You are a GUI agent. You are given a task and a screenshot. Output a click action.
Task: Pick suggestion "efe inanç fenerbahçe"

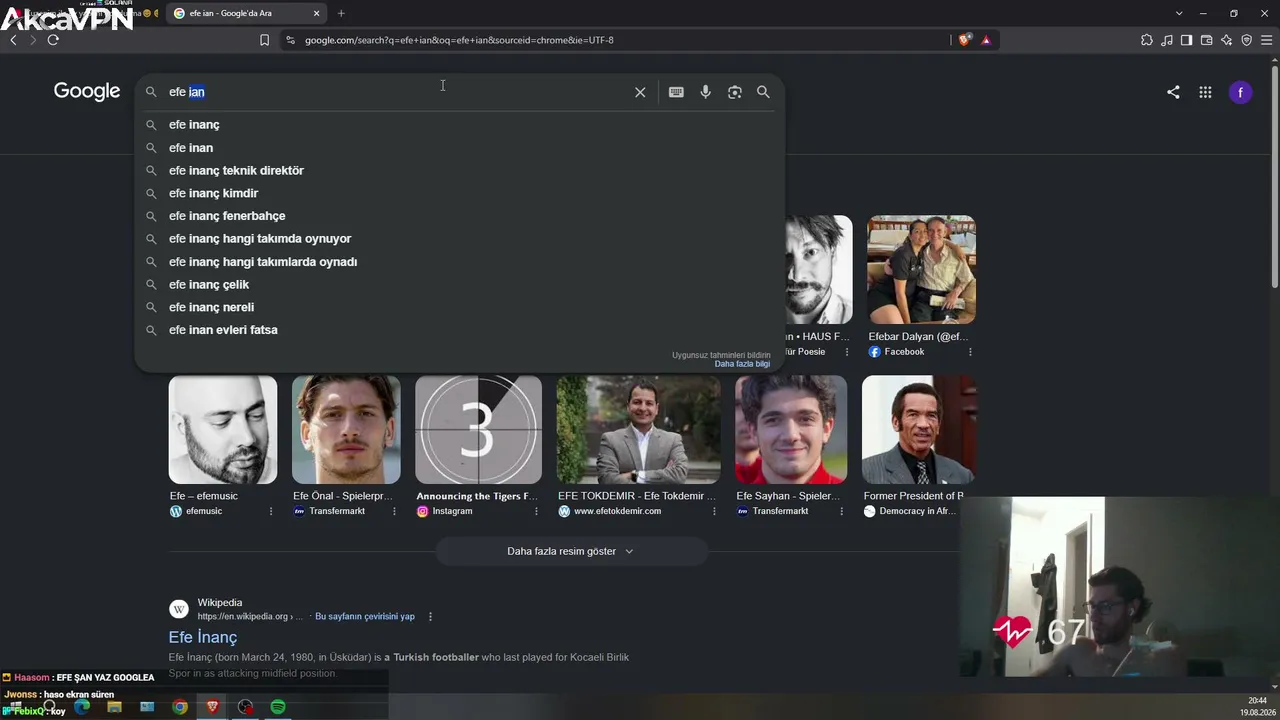(x=460, y=216)
